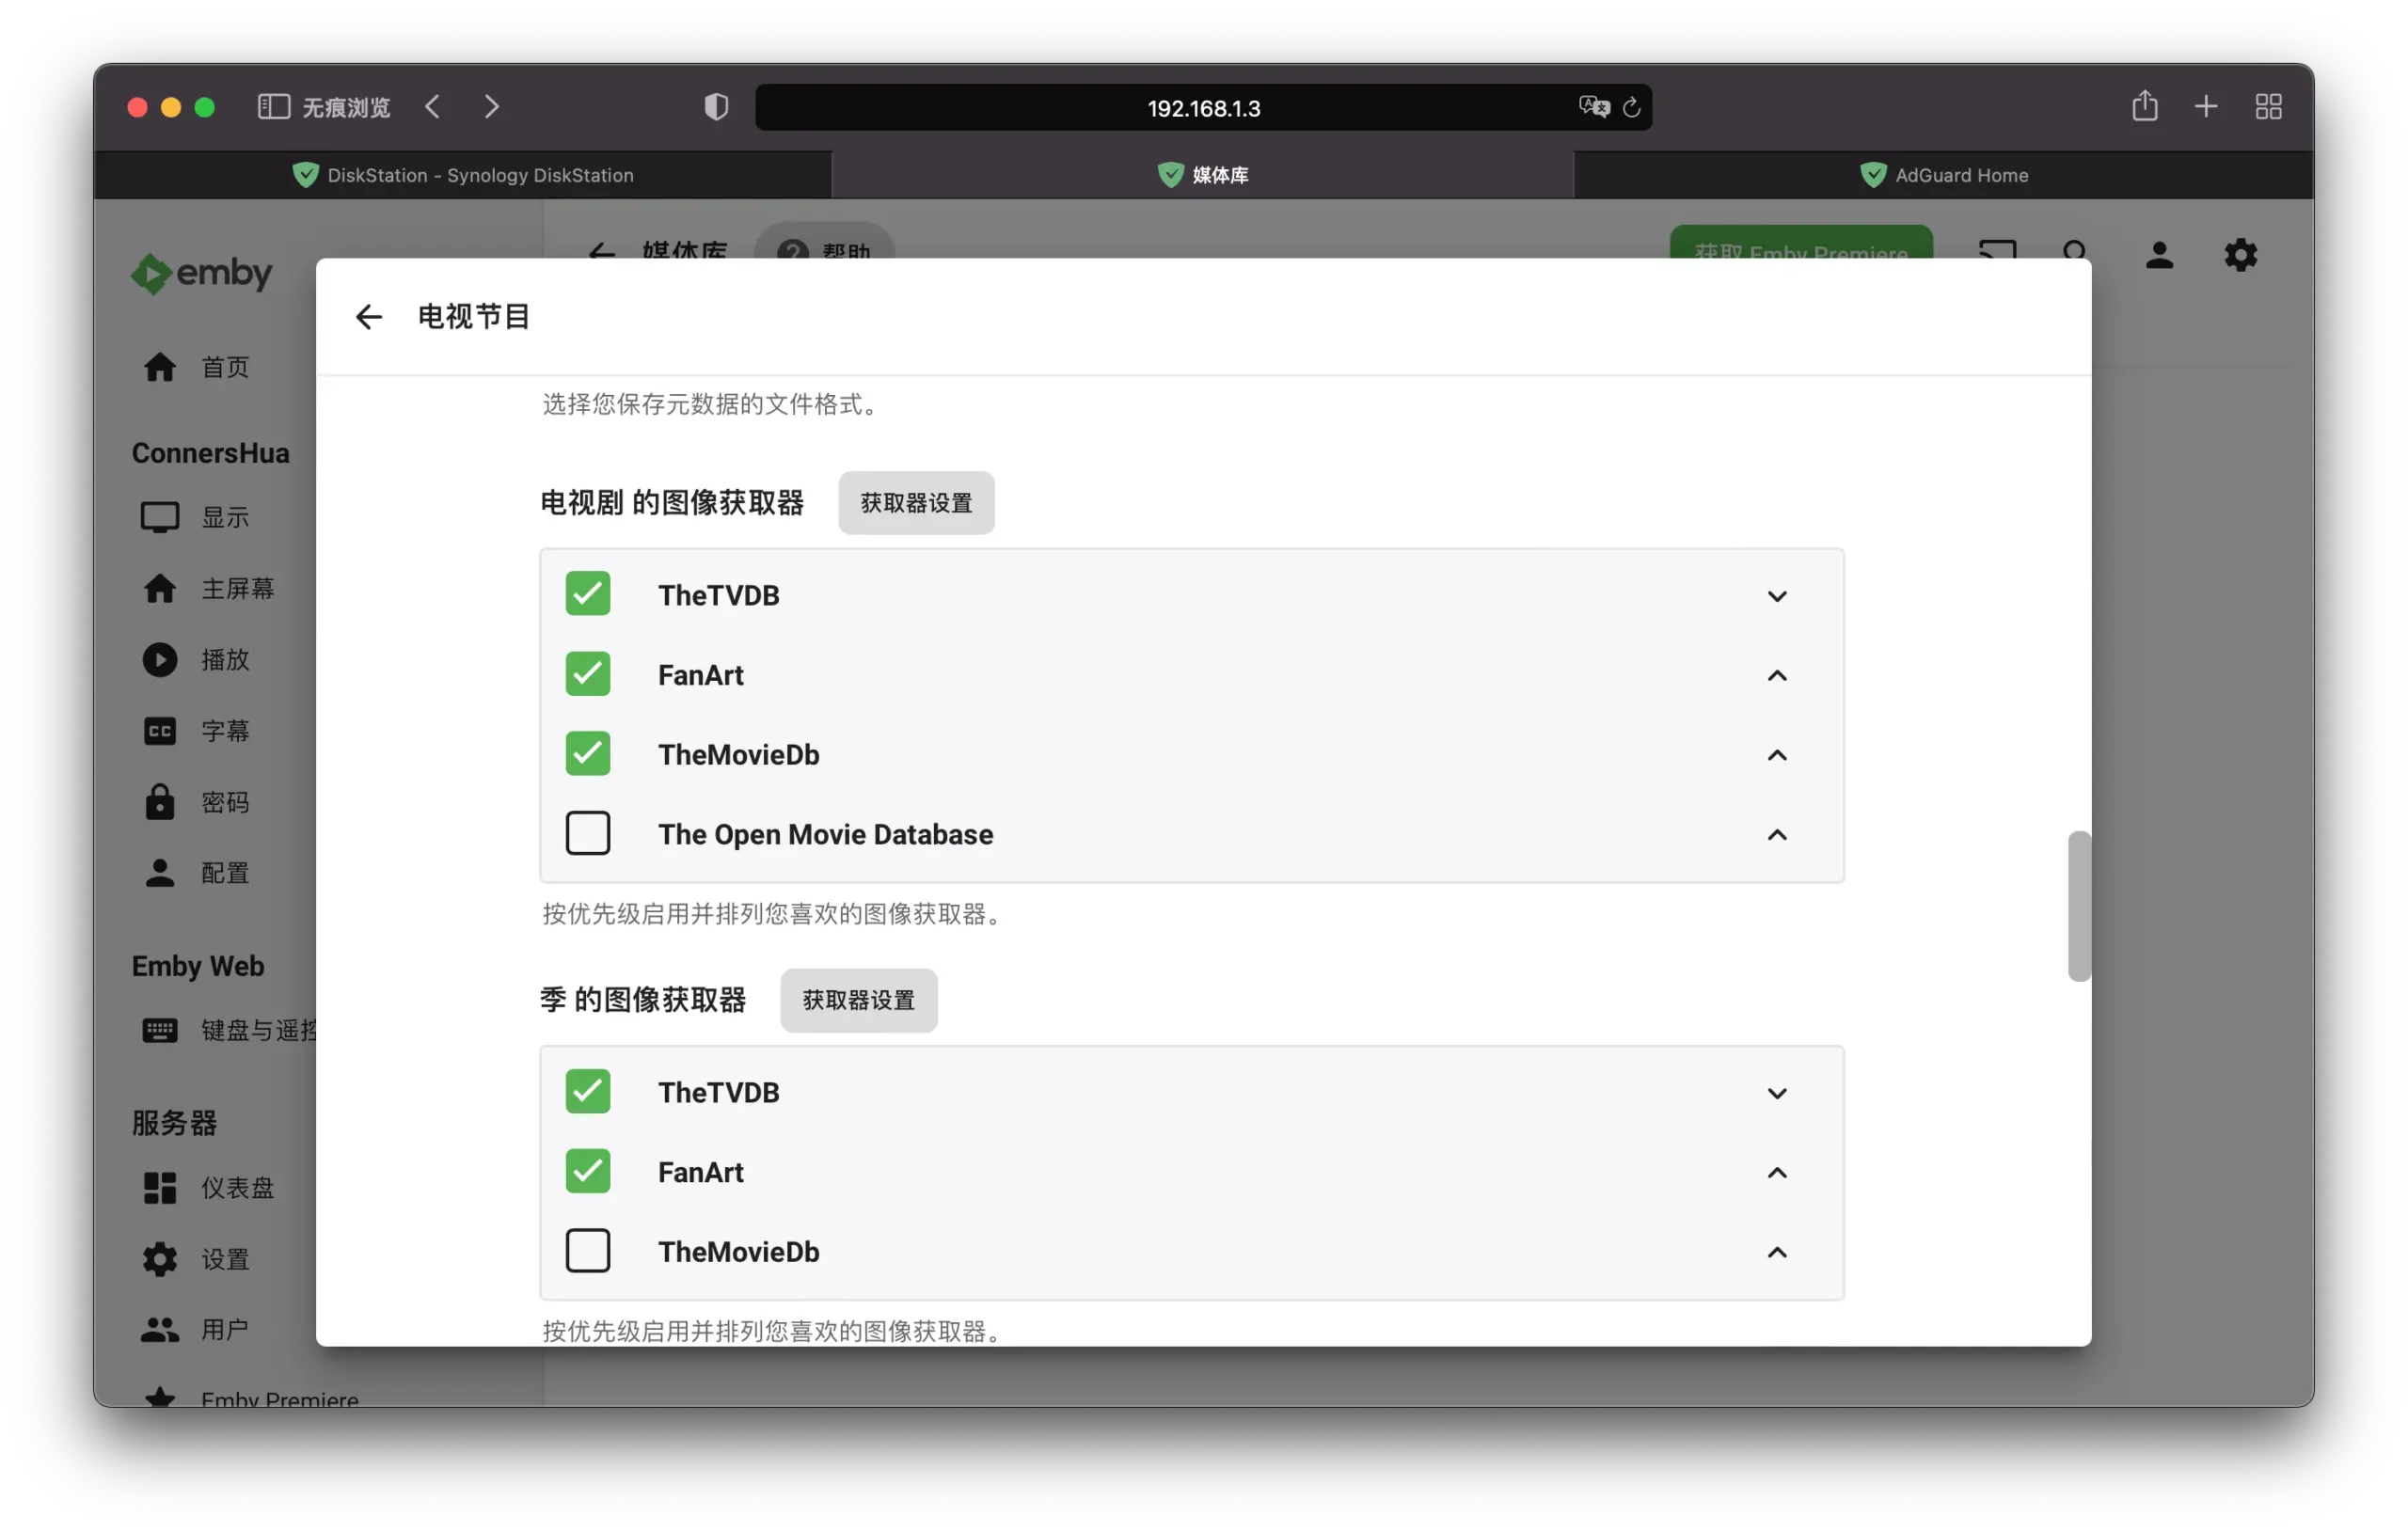
Task: Click the Safari sidebar toggle icon
Action: pos(273,107)
